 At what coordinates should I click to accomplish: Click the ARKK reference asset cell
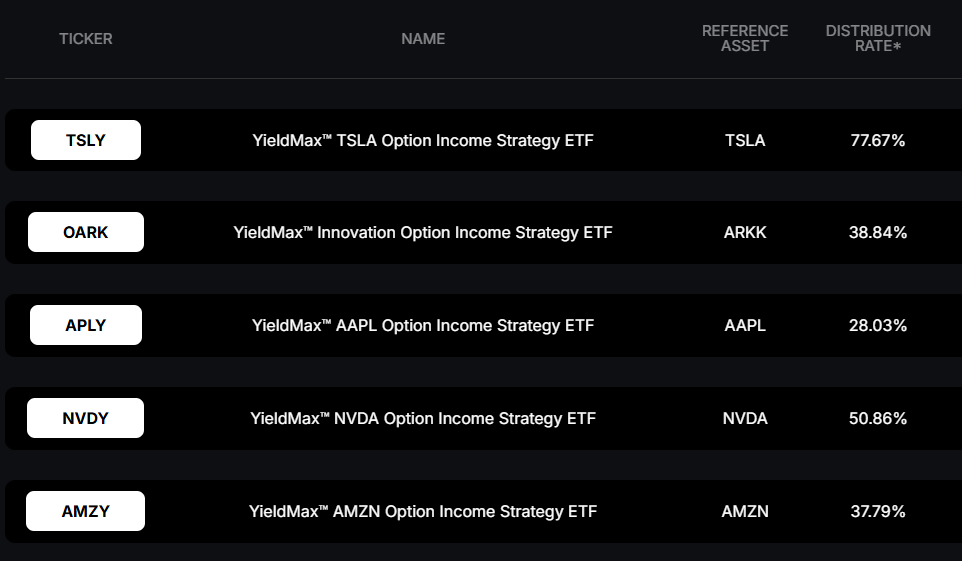745,233
